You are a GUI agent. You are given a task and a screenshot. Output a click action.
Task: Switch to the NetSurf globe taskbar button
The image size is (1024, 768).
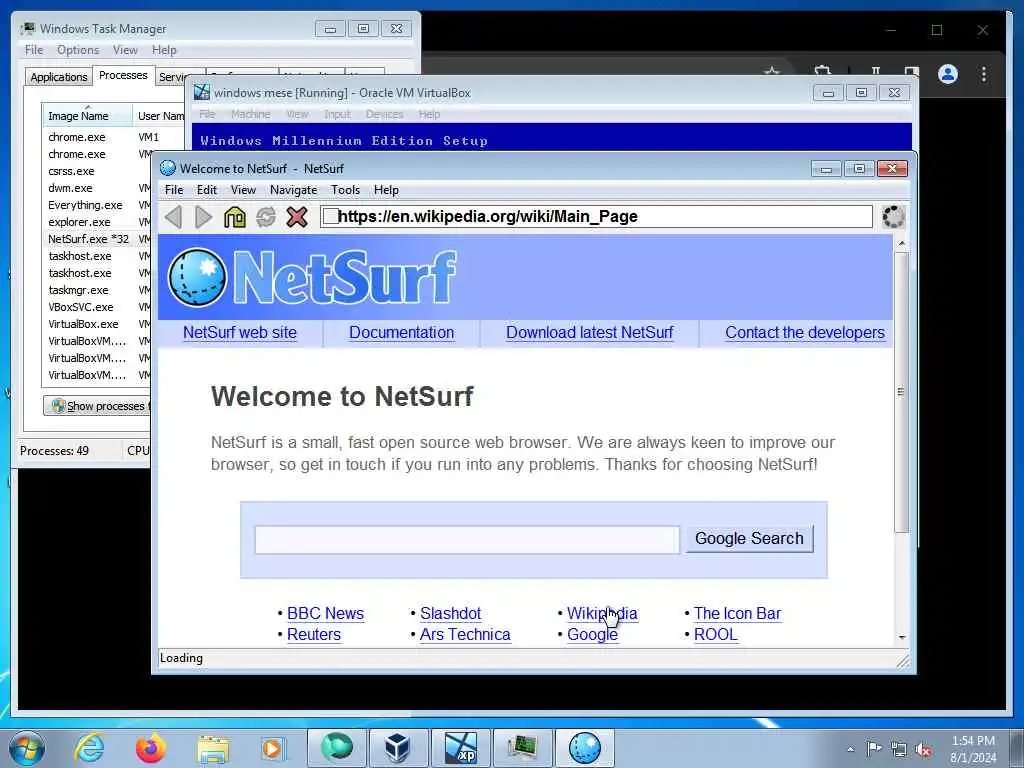584,748
